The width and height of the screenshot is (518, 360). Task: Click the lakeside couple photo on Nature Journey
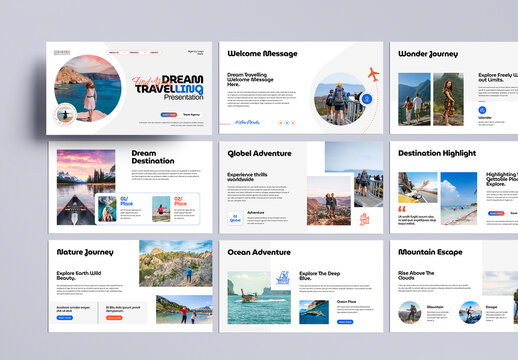pos(184,309)
